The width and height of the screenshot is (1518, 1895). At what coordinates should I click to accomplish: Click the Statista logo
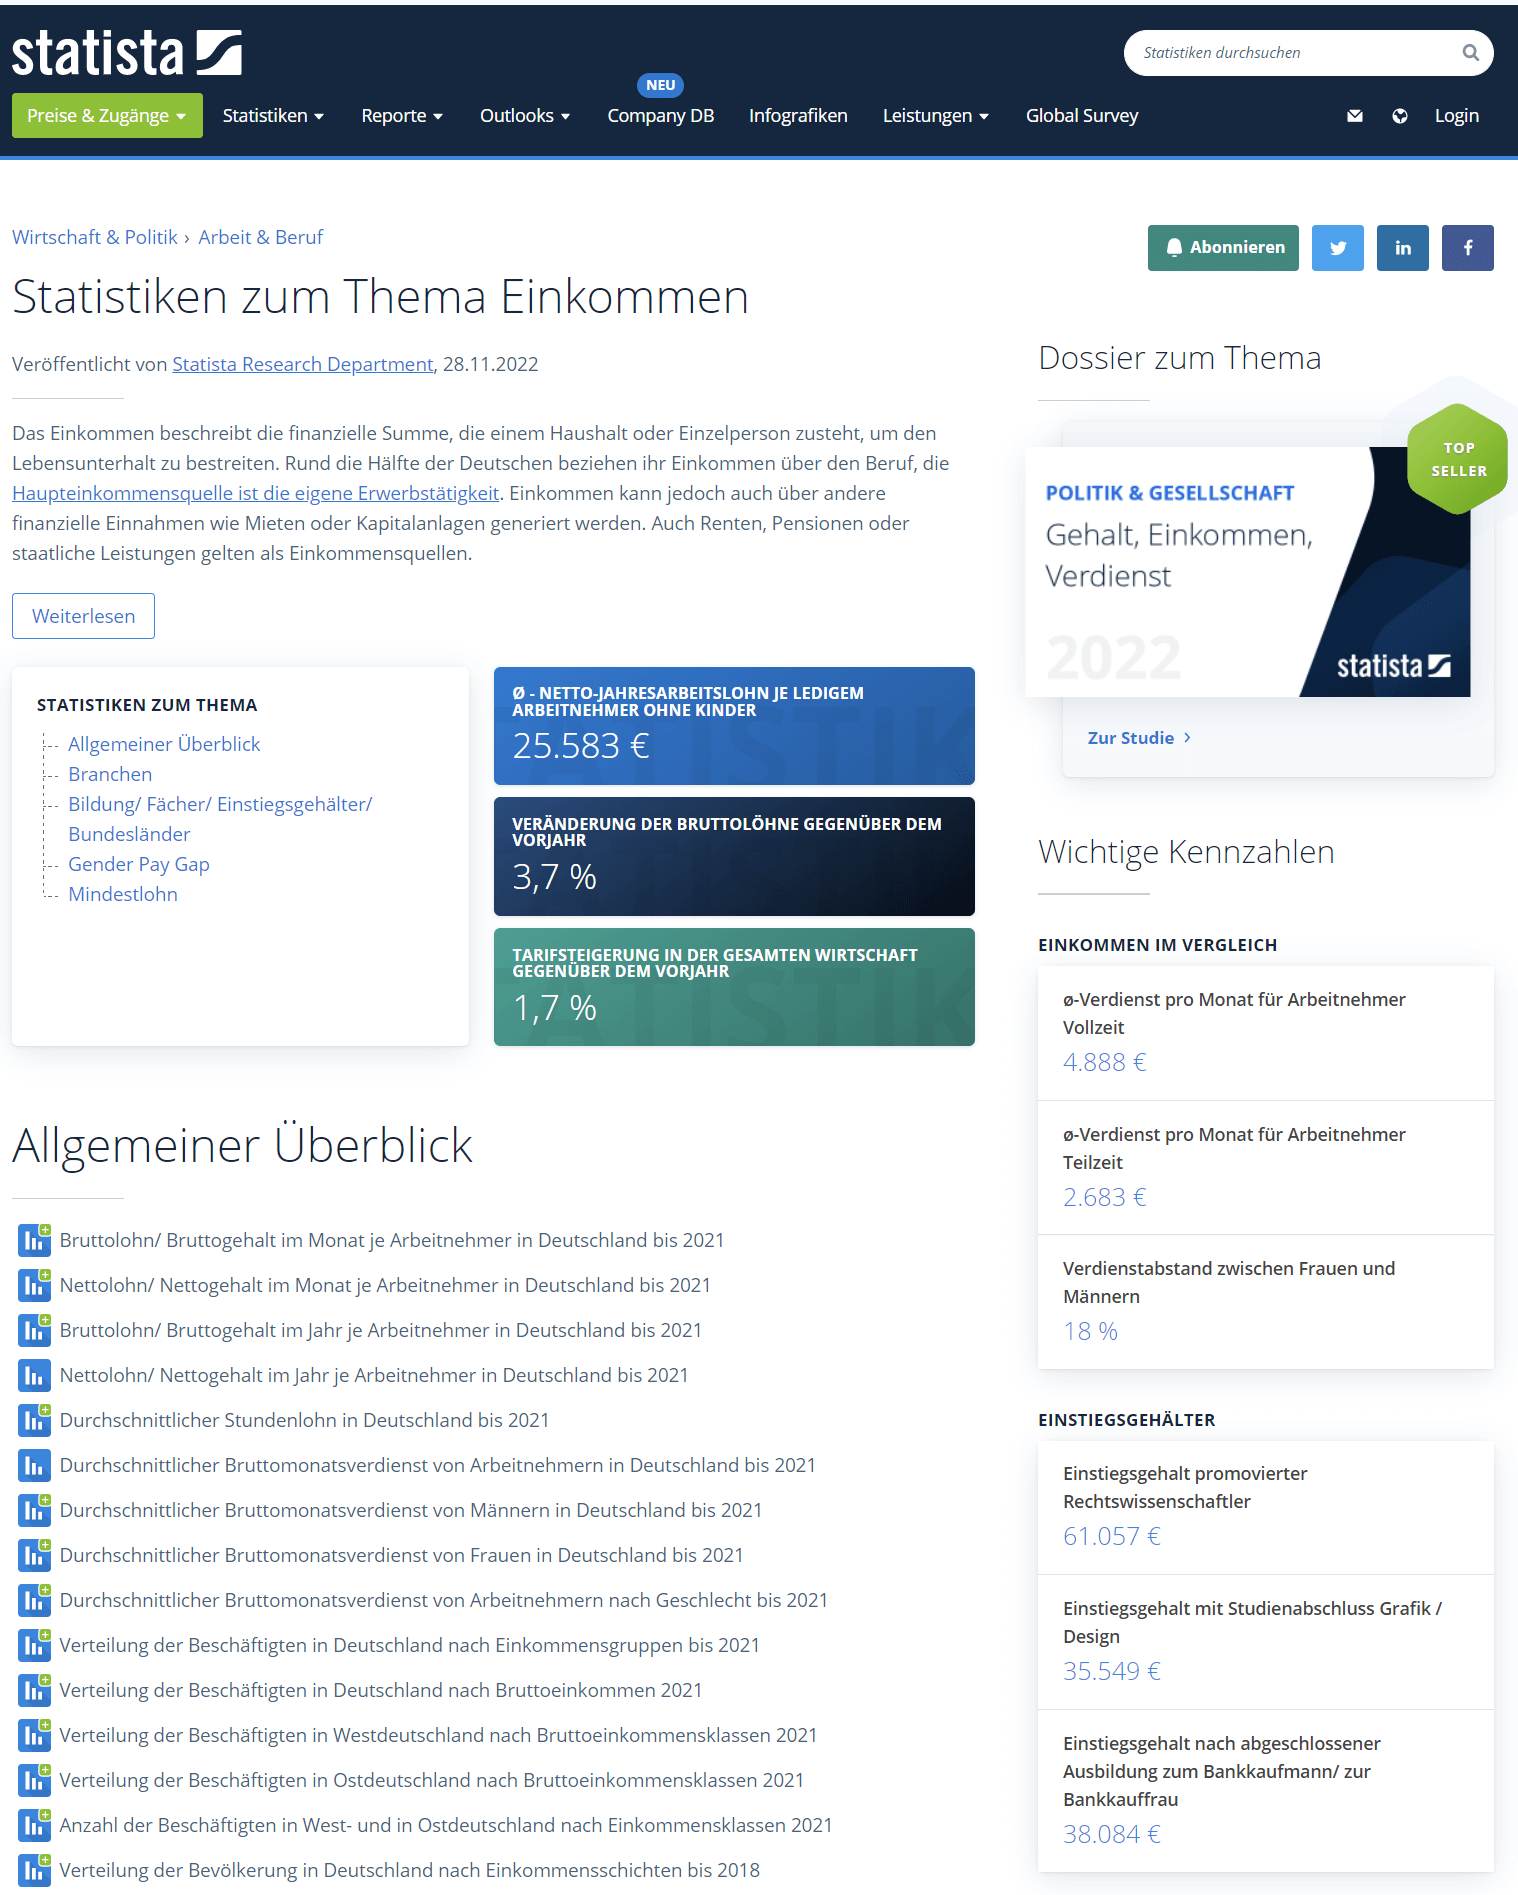(126, 53)
